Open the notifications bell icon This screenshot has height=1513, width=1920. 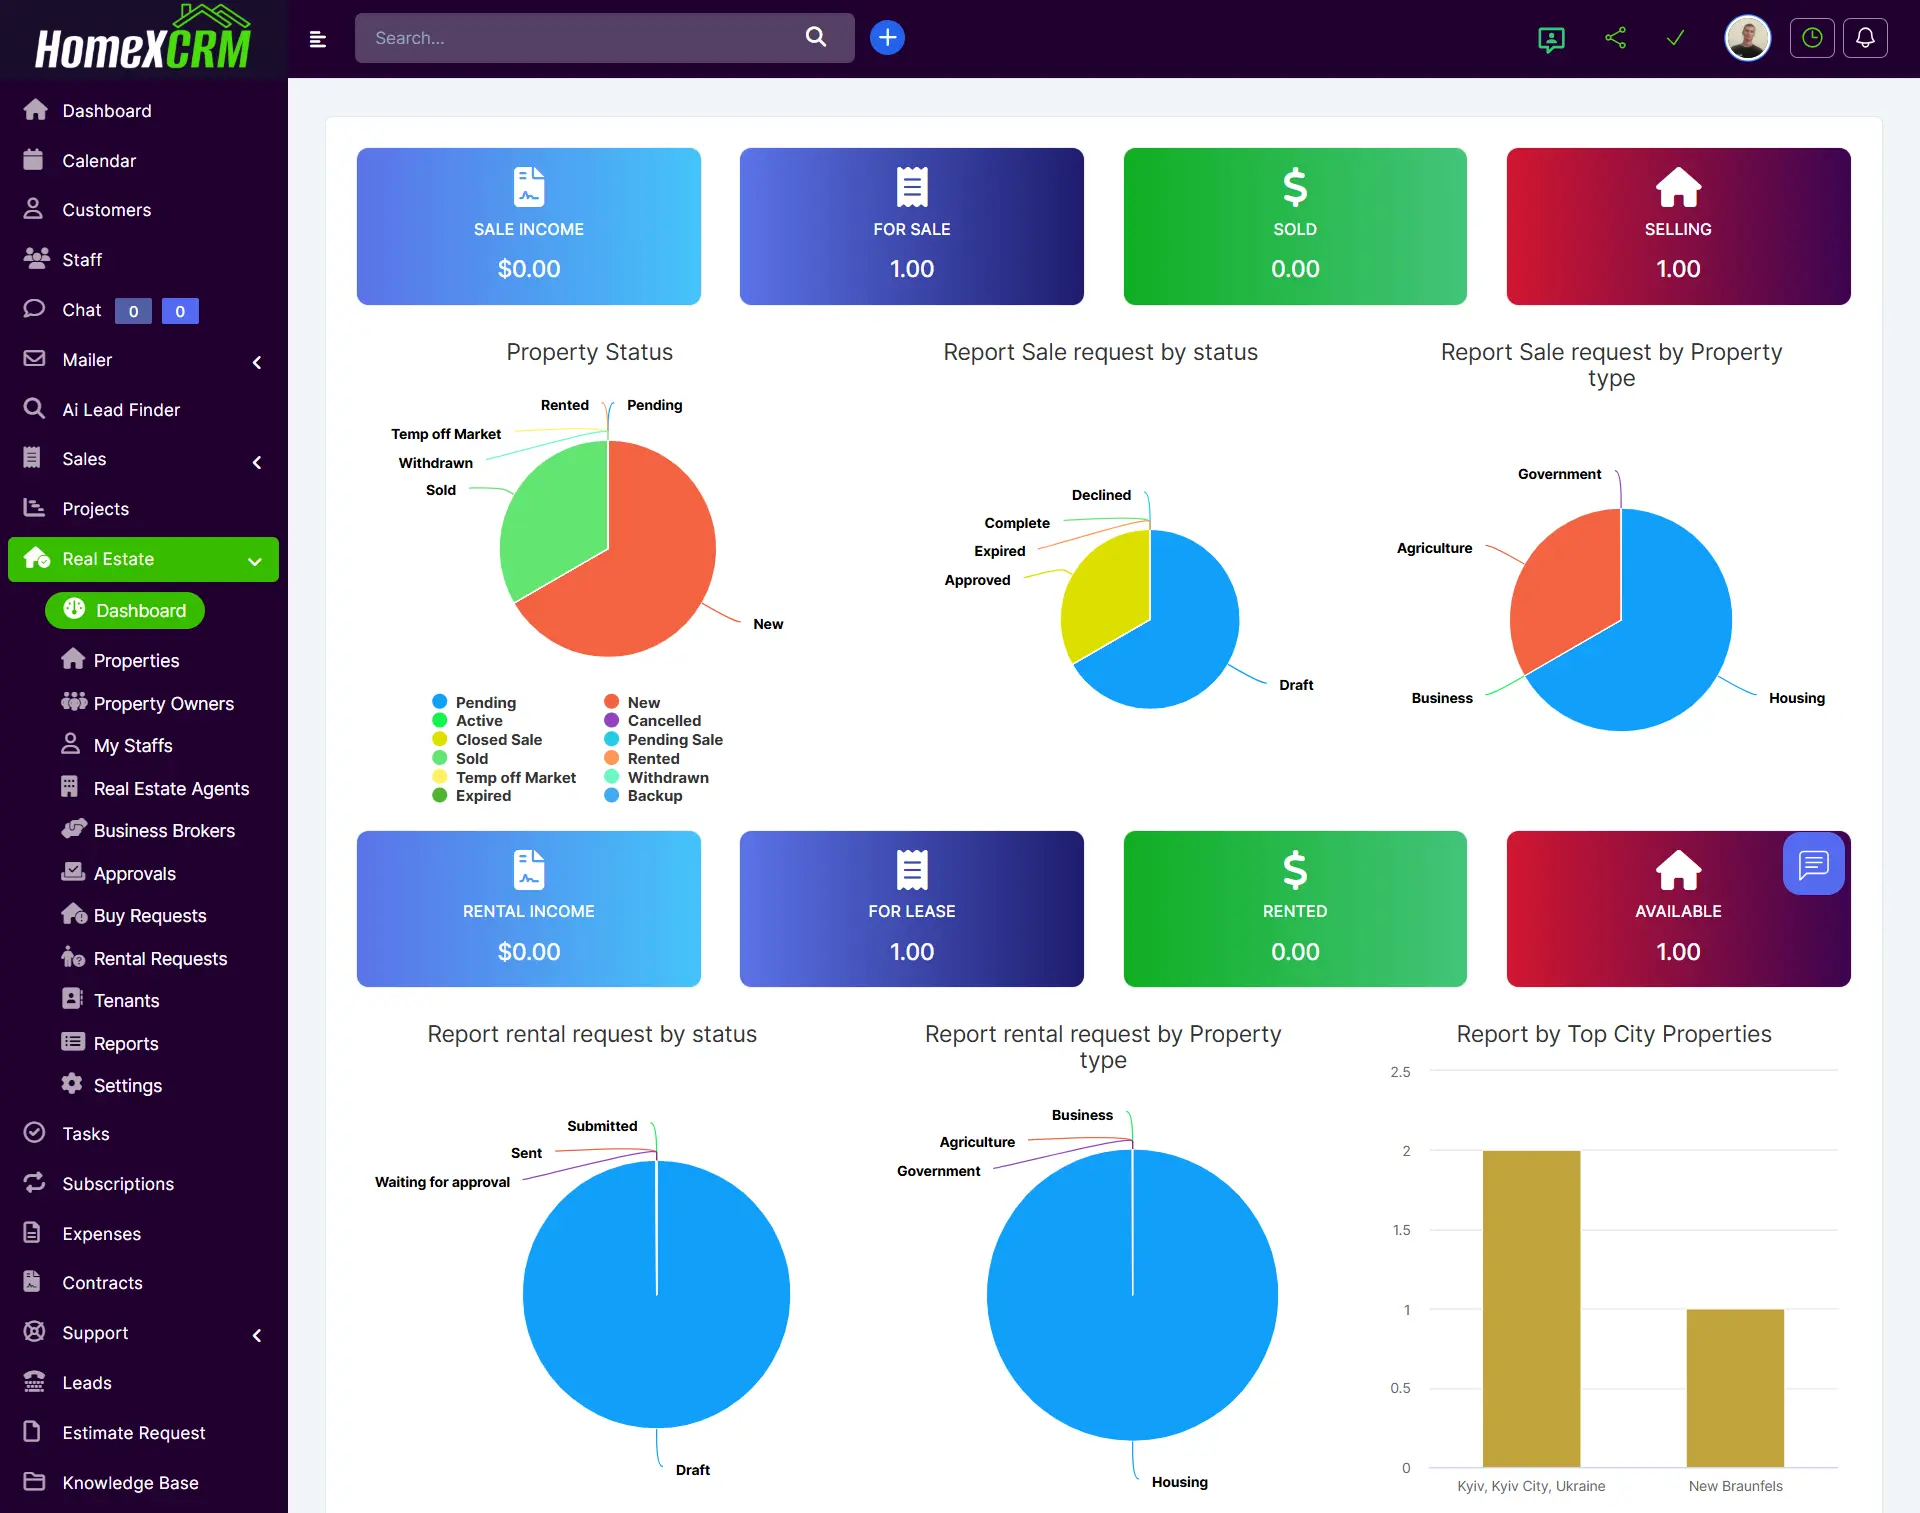point(1865,38)
